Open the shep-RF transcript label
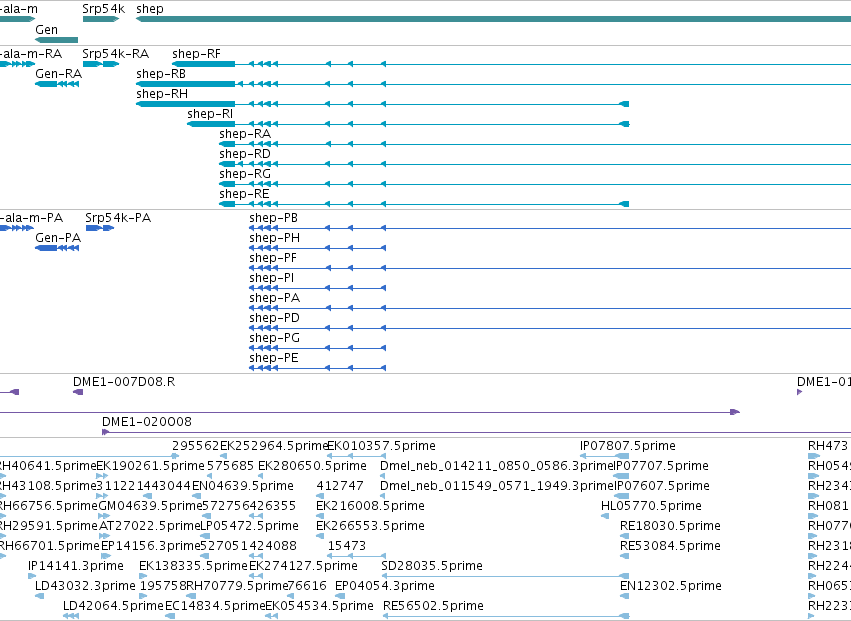The width and height of the screenshot is (851, 621). click(196, 54)
